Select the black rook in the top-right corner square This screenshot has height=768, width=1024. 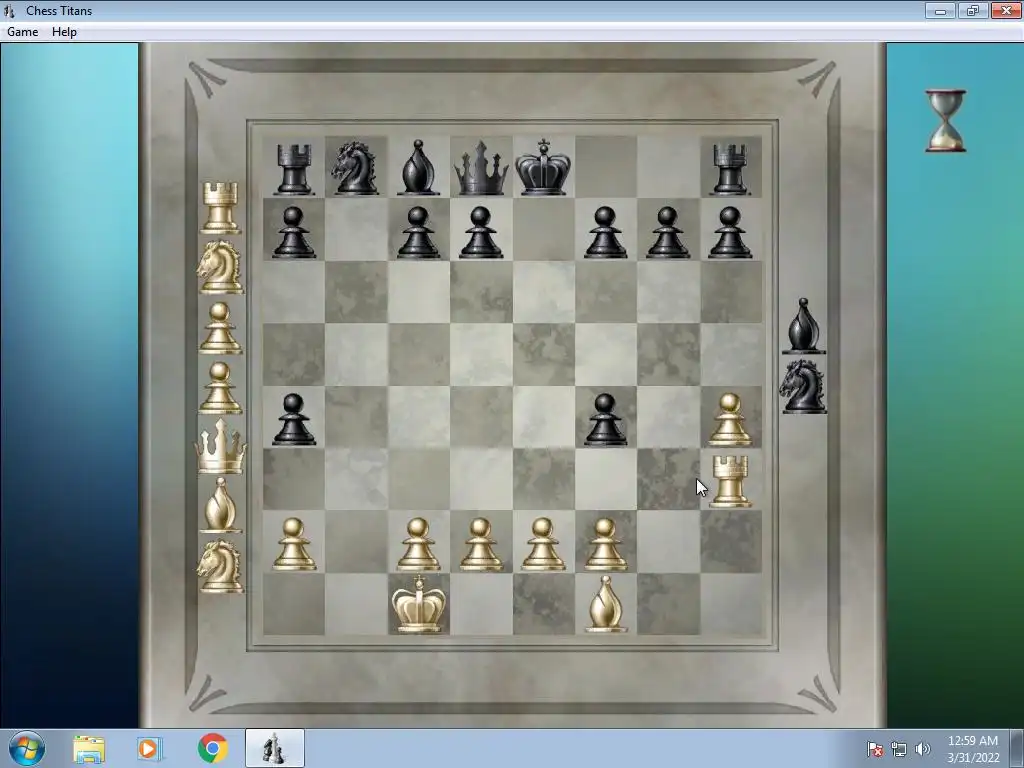(x=730, y=169)
